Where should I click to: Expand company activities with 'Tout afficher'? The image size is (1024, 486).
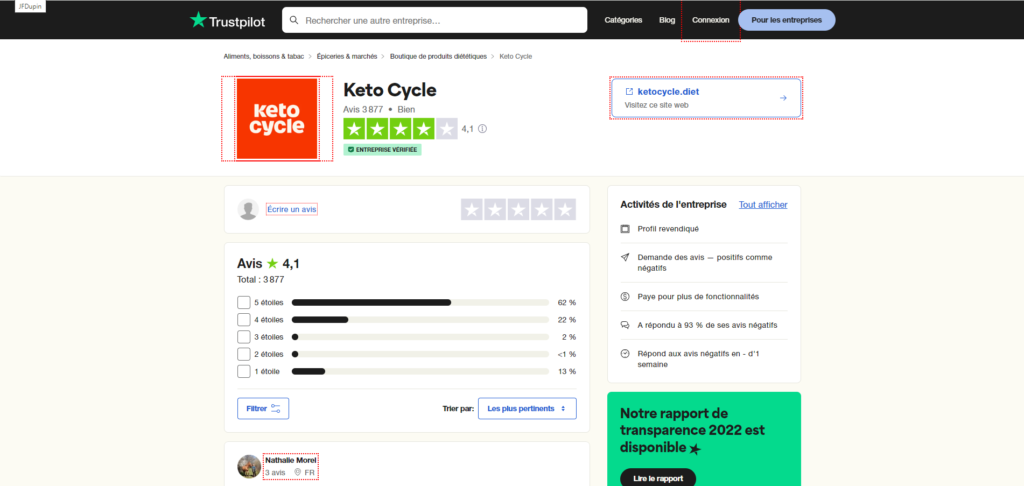coord(763,204)
